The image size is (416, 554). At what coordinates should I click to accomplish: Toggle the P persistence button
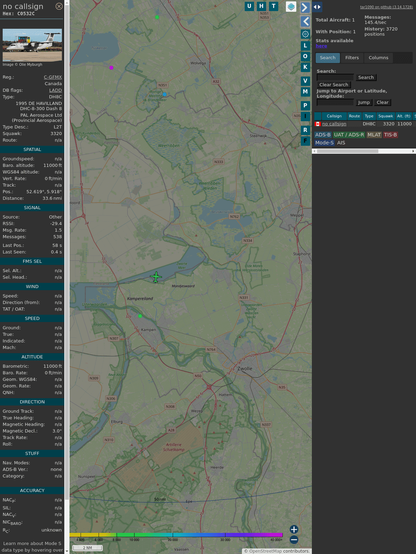(x=305, y=105)
